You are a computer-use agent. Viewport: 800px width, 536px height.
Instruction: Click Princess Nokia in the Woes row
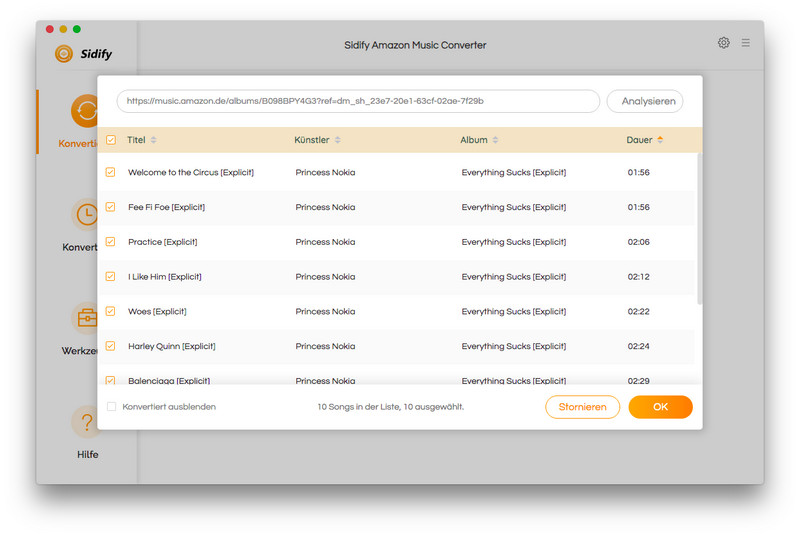(x=325, y=311)
